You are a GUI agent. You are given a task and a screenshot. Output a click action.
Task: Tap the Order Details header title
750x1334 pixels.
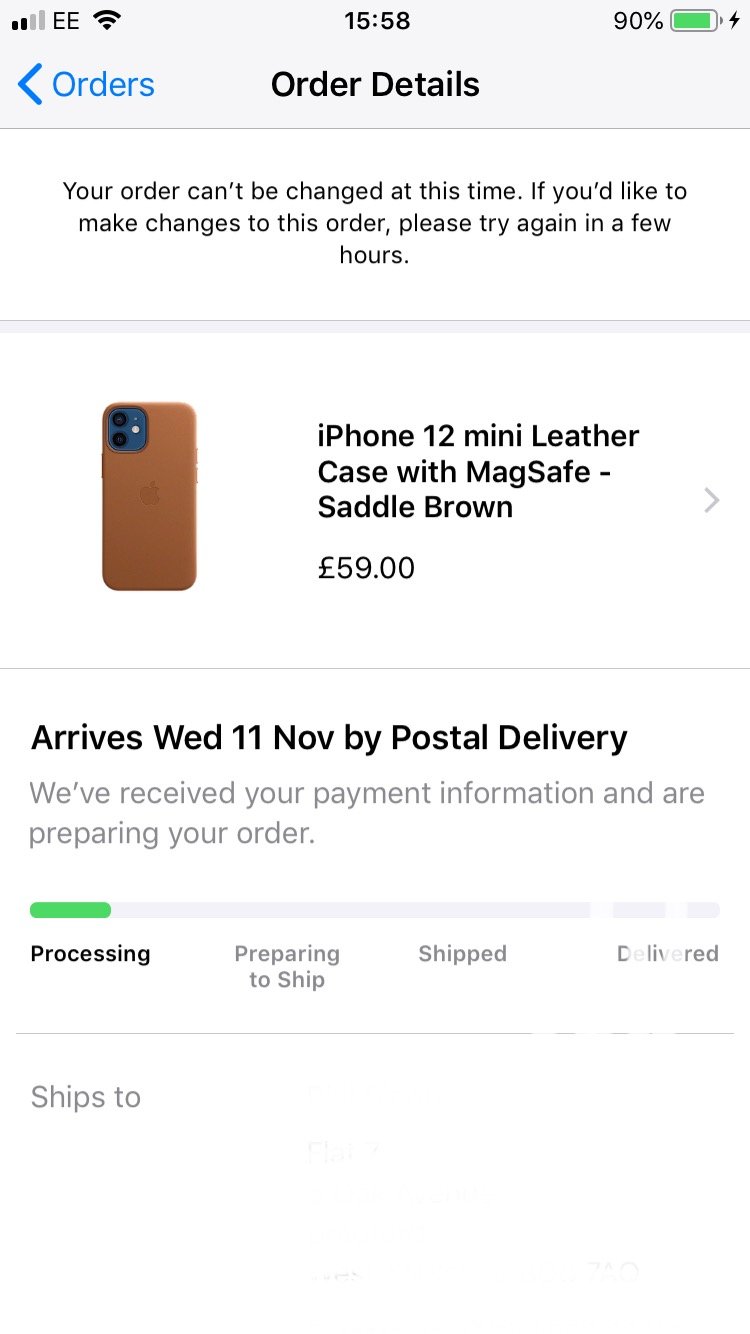click(x=375, y=85)
